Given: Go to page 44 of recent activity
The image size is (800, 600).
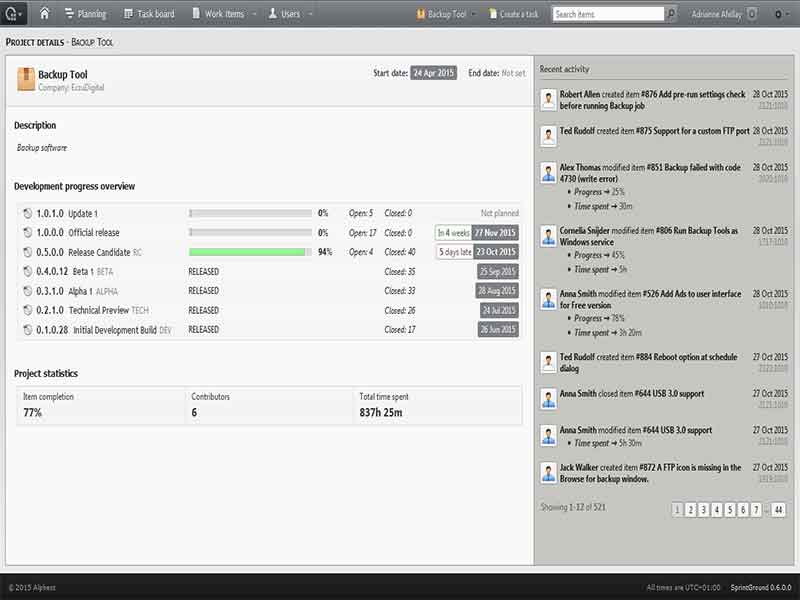Looking at the screenshot, I should [778, 510].
